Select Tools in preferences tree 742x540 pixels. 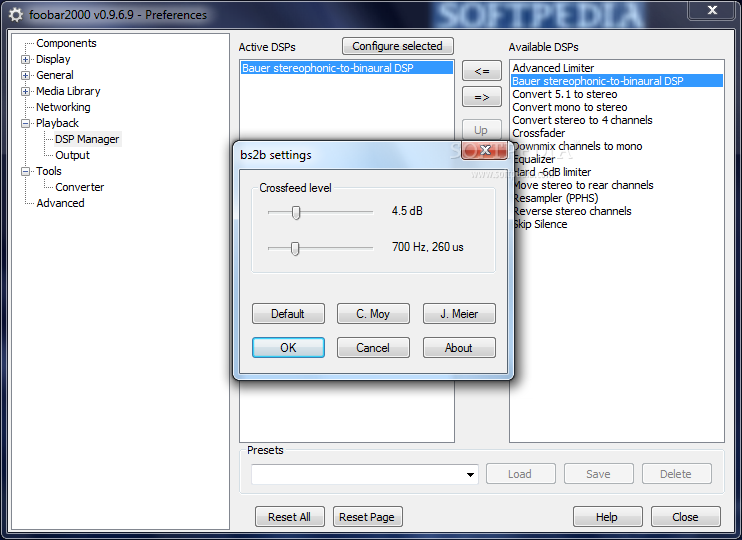pos(49,171)
